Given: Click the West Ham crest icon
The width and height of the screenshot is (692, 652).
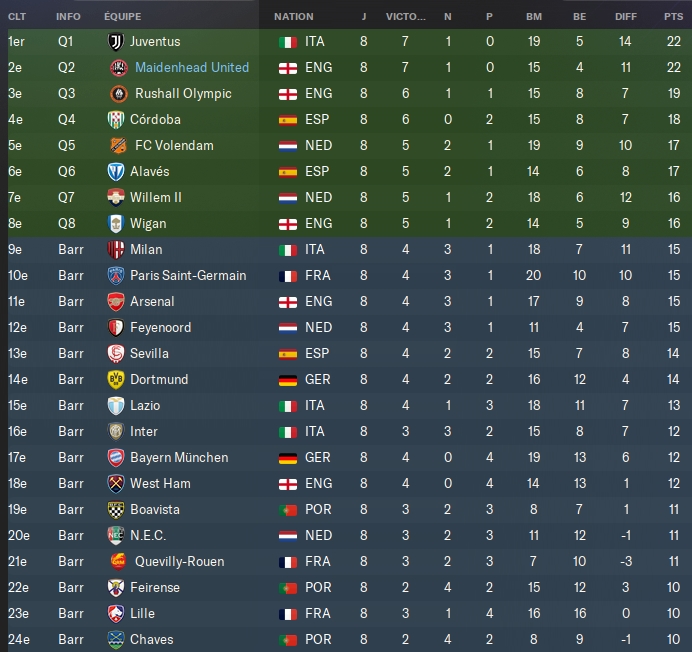Looking at the screenshot, I should pyautogui.click(x=117, y=484).
